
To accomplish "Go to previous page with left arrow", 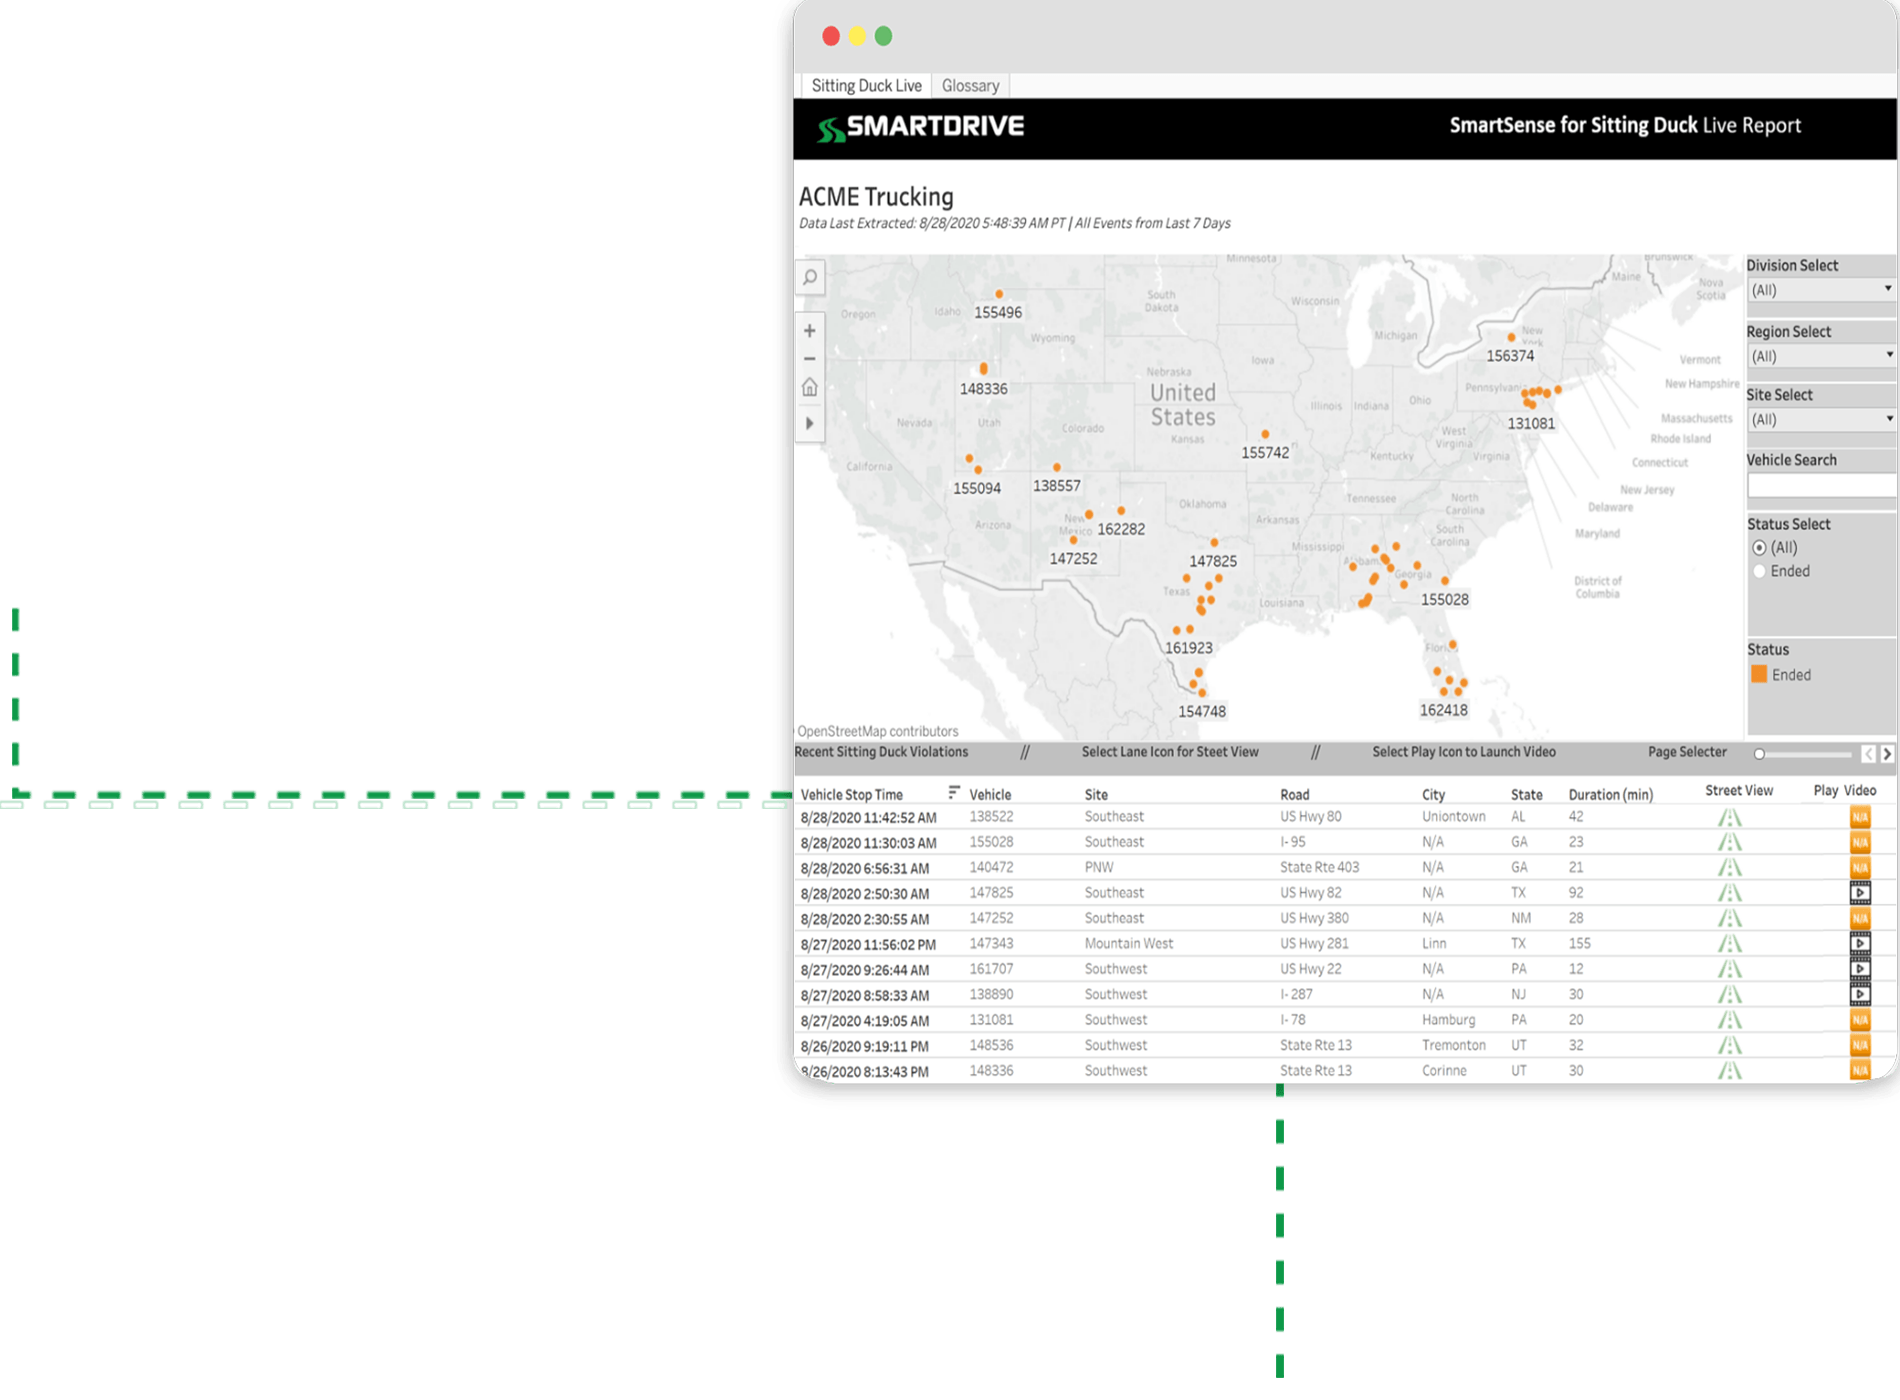I will (1868, 754).
